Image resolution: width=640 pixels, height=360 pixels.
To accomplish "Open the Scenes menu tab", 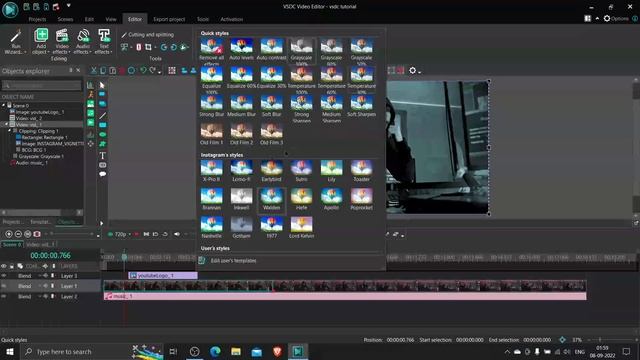I will coord(65,19).
